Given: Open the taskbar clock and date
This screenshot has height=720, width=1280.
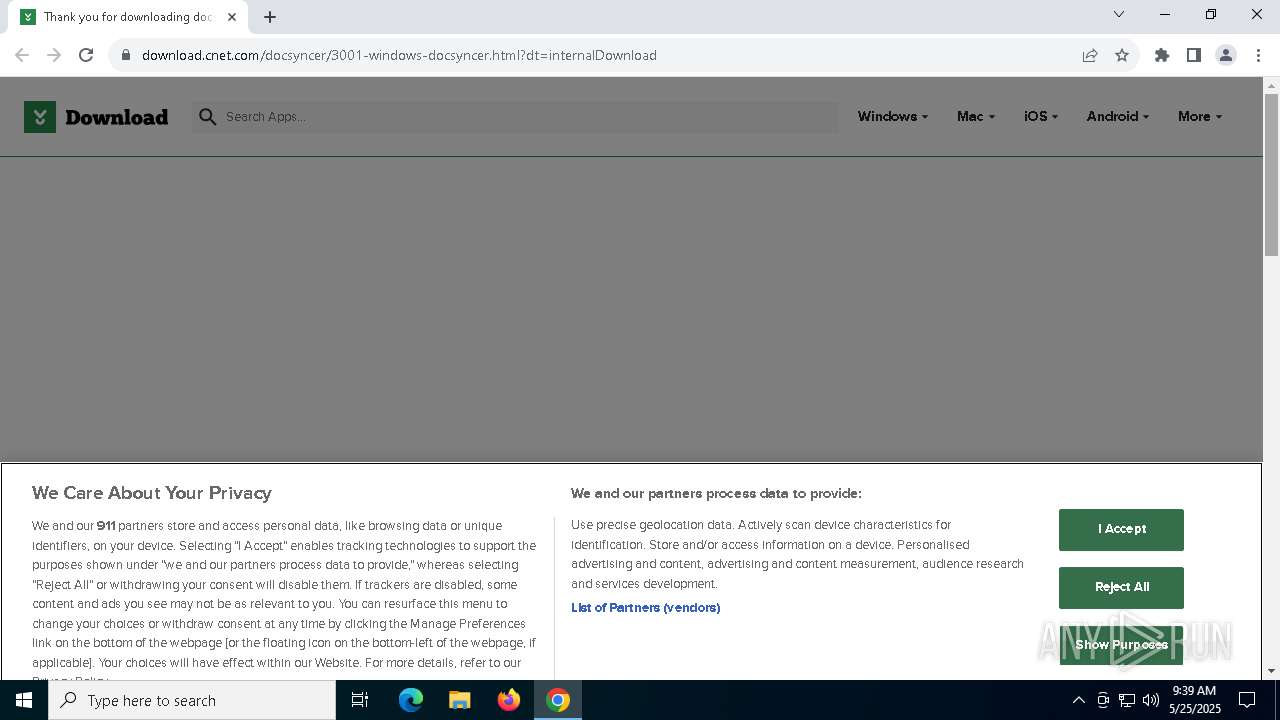Looking at the screenshot, I should 1195,700.
